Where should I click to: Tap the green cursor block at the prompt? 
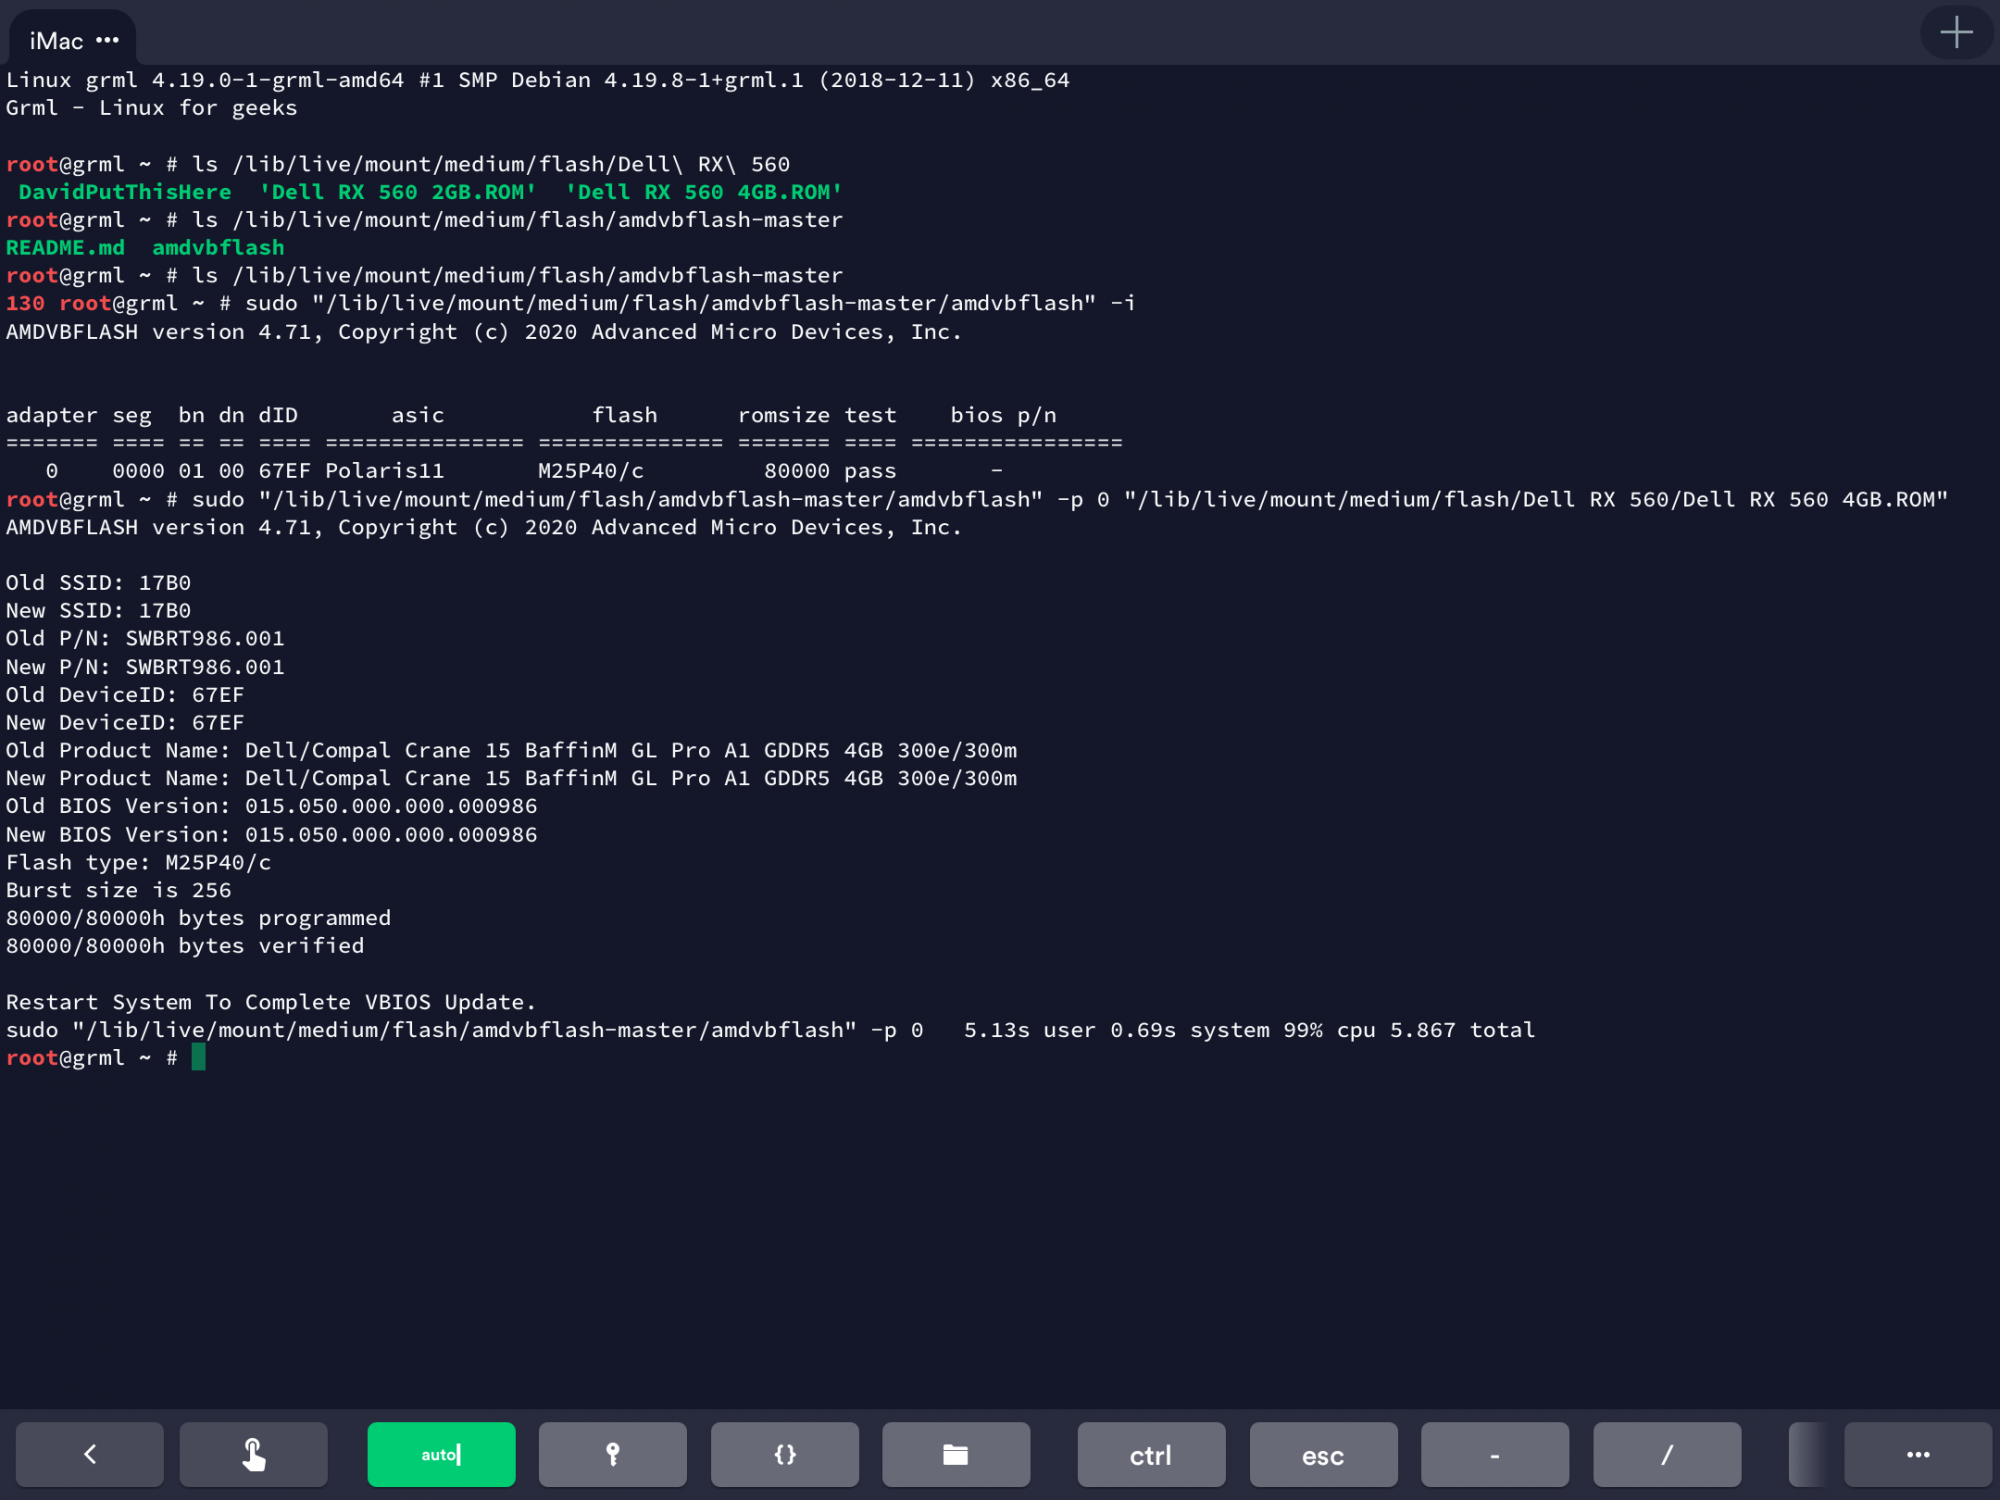(x=199, y=1057)
